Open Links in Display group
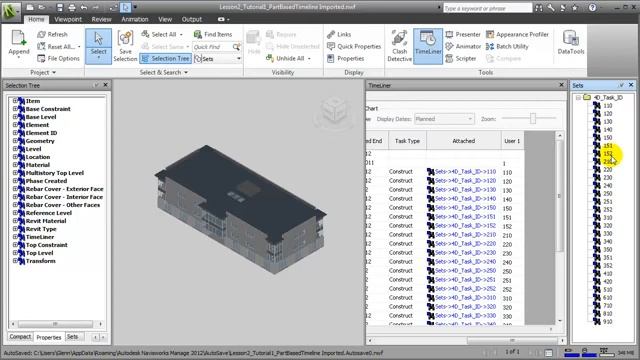 click(x=339, y=34)
